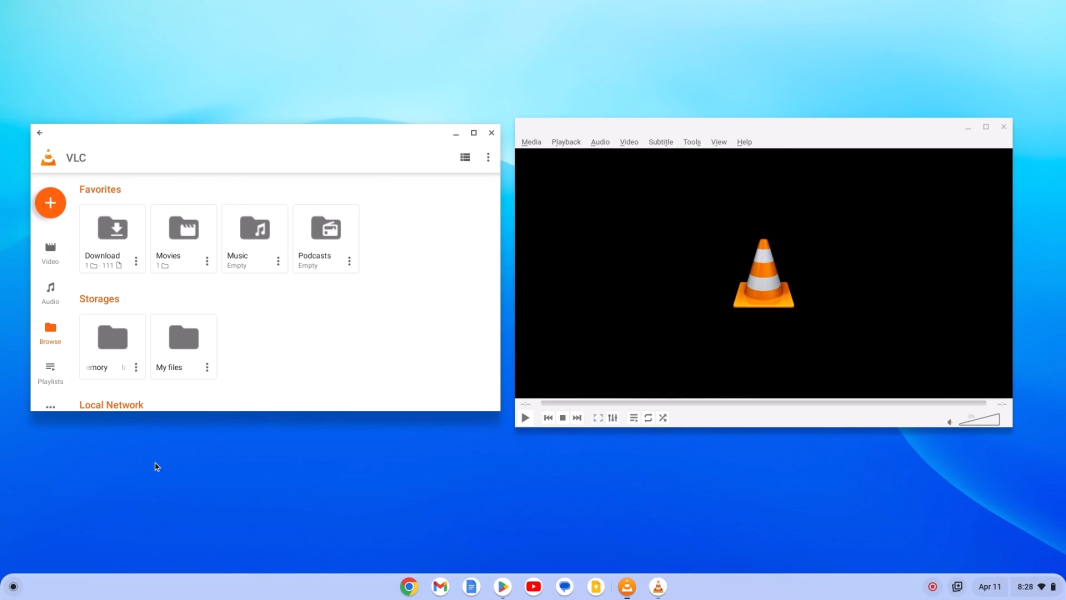The image size is (1066, 600).
Task: Stop playback with the square button
Action: (562, 418)
